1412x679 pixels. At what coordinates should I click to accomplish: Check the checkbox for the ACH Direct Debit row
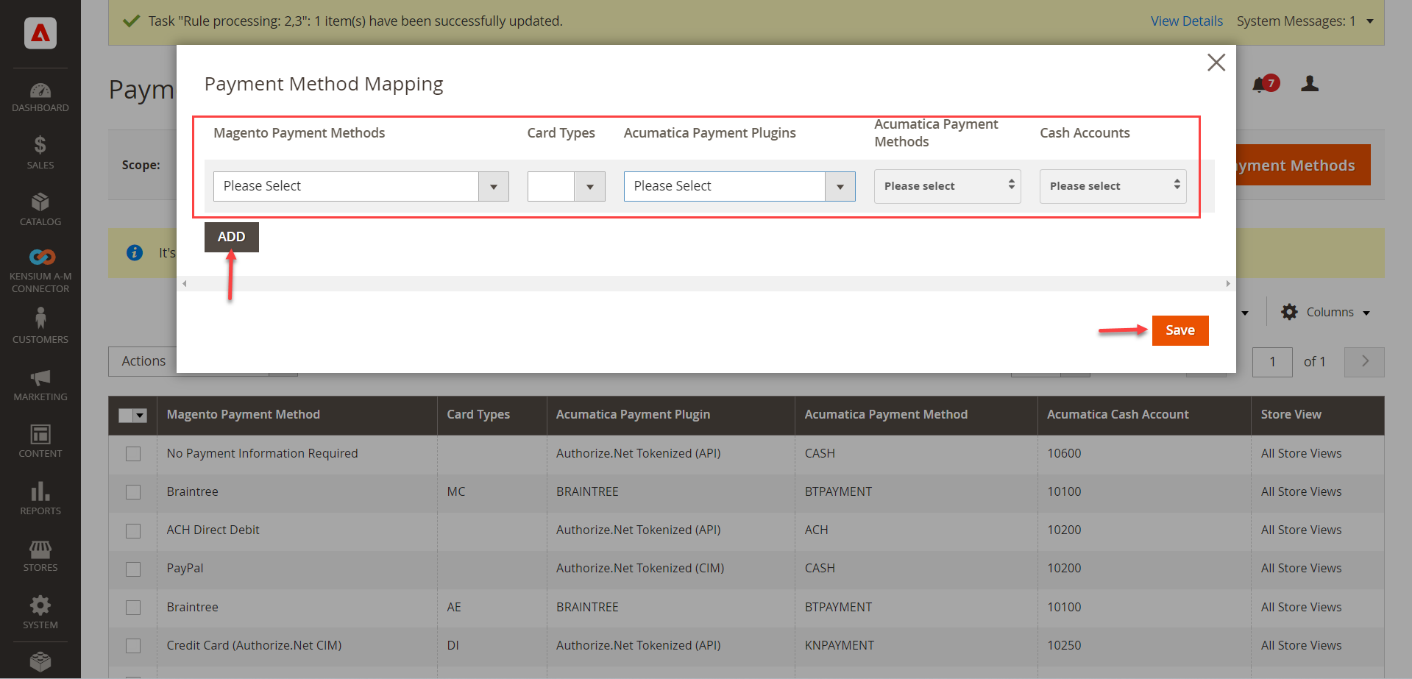133,530
